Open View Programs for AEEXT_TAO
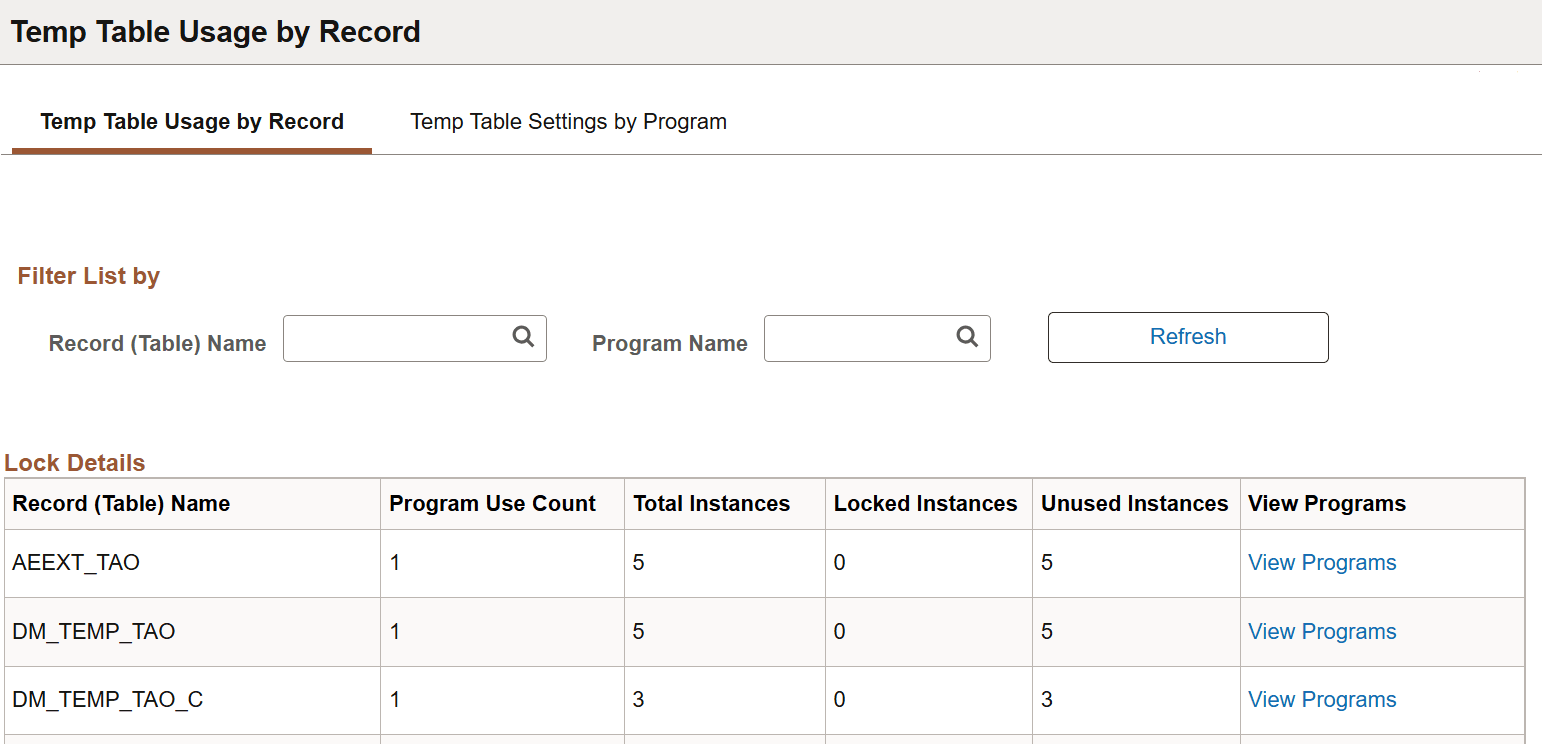This screenshot has width=1542, height=744. (1321, 563)
